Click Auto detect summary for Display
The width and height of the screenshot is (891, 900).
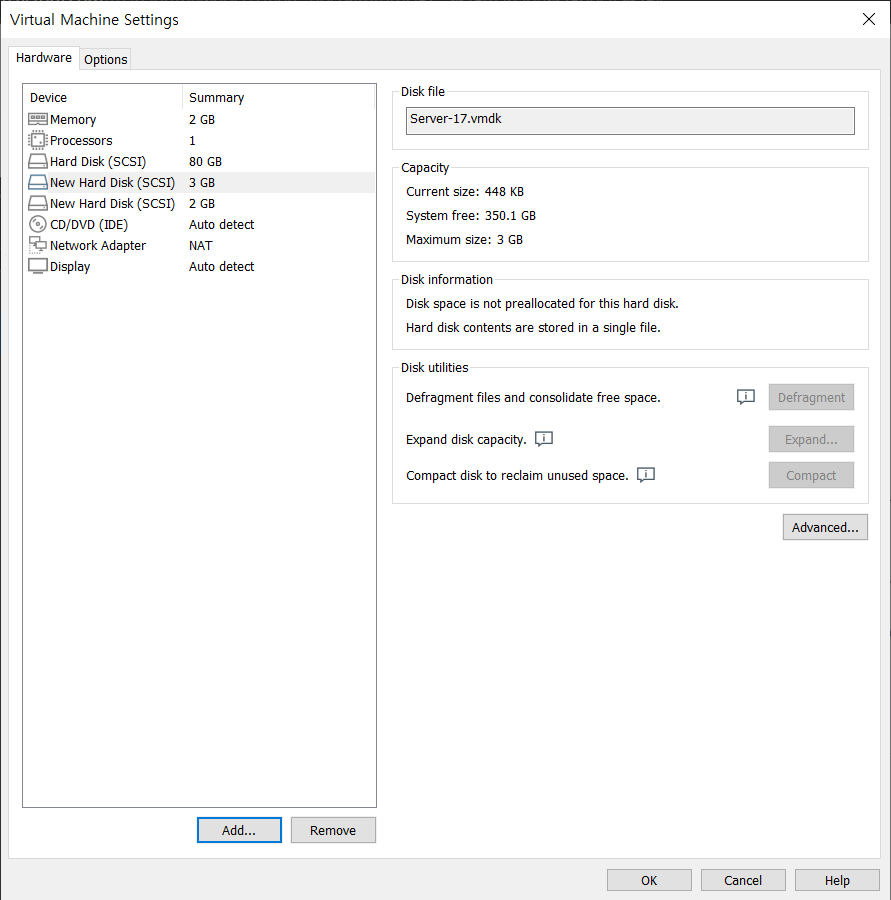[x=221, y=266]
